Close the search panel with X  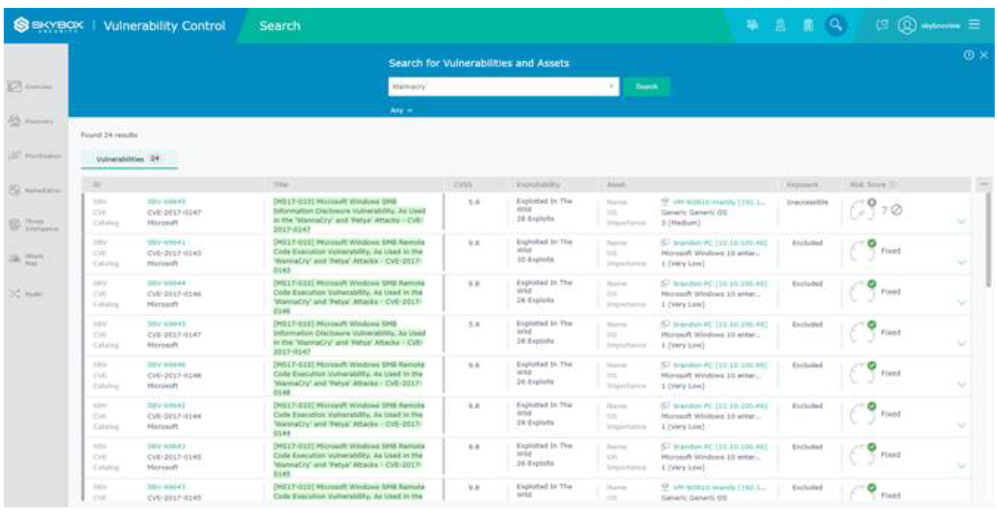983,55
